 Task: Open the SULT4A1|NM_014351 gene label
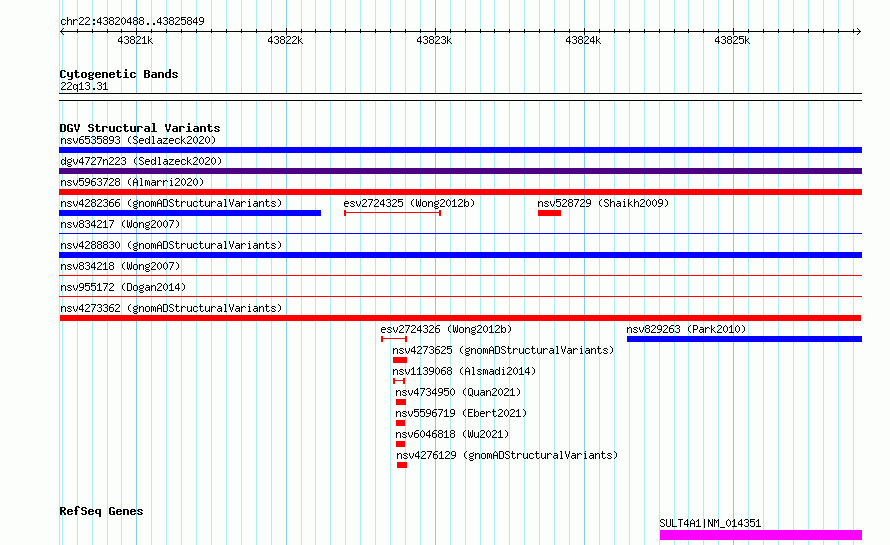pos(710,523)
